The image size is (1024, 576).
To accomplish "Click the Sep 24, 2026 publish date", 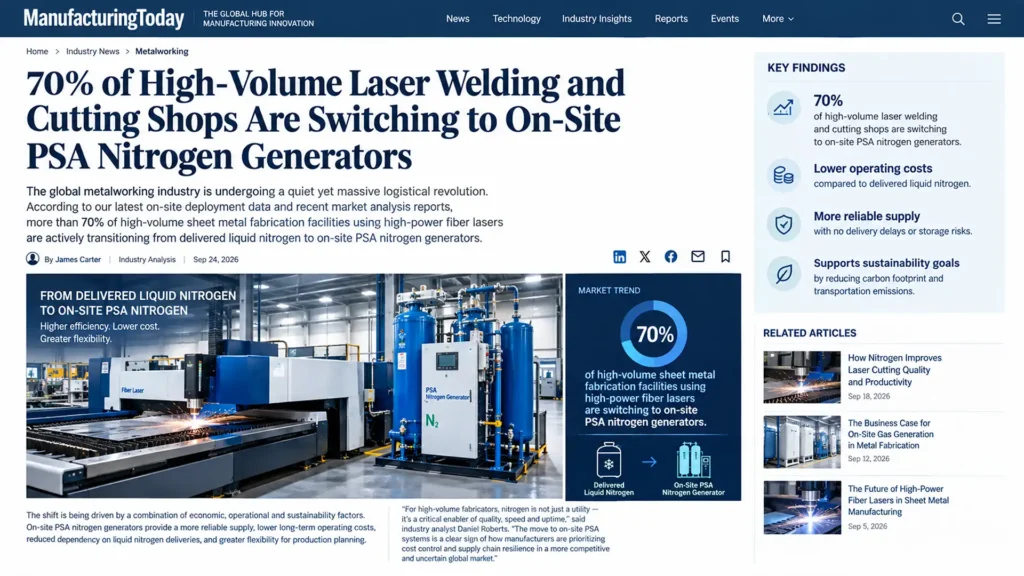I will click(216, 259).
